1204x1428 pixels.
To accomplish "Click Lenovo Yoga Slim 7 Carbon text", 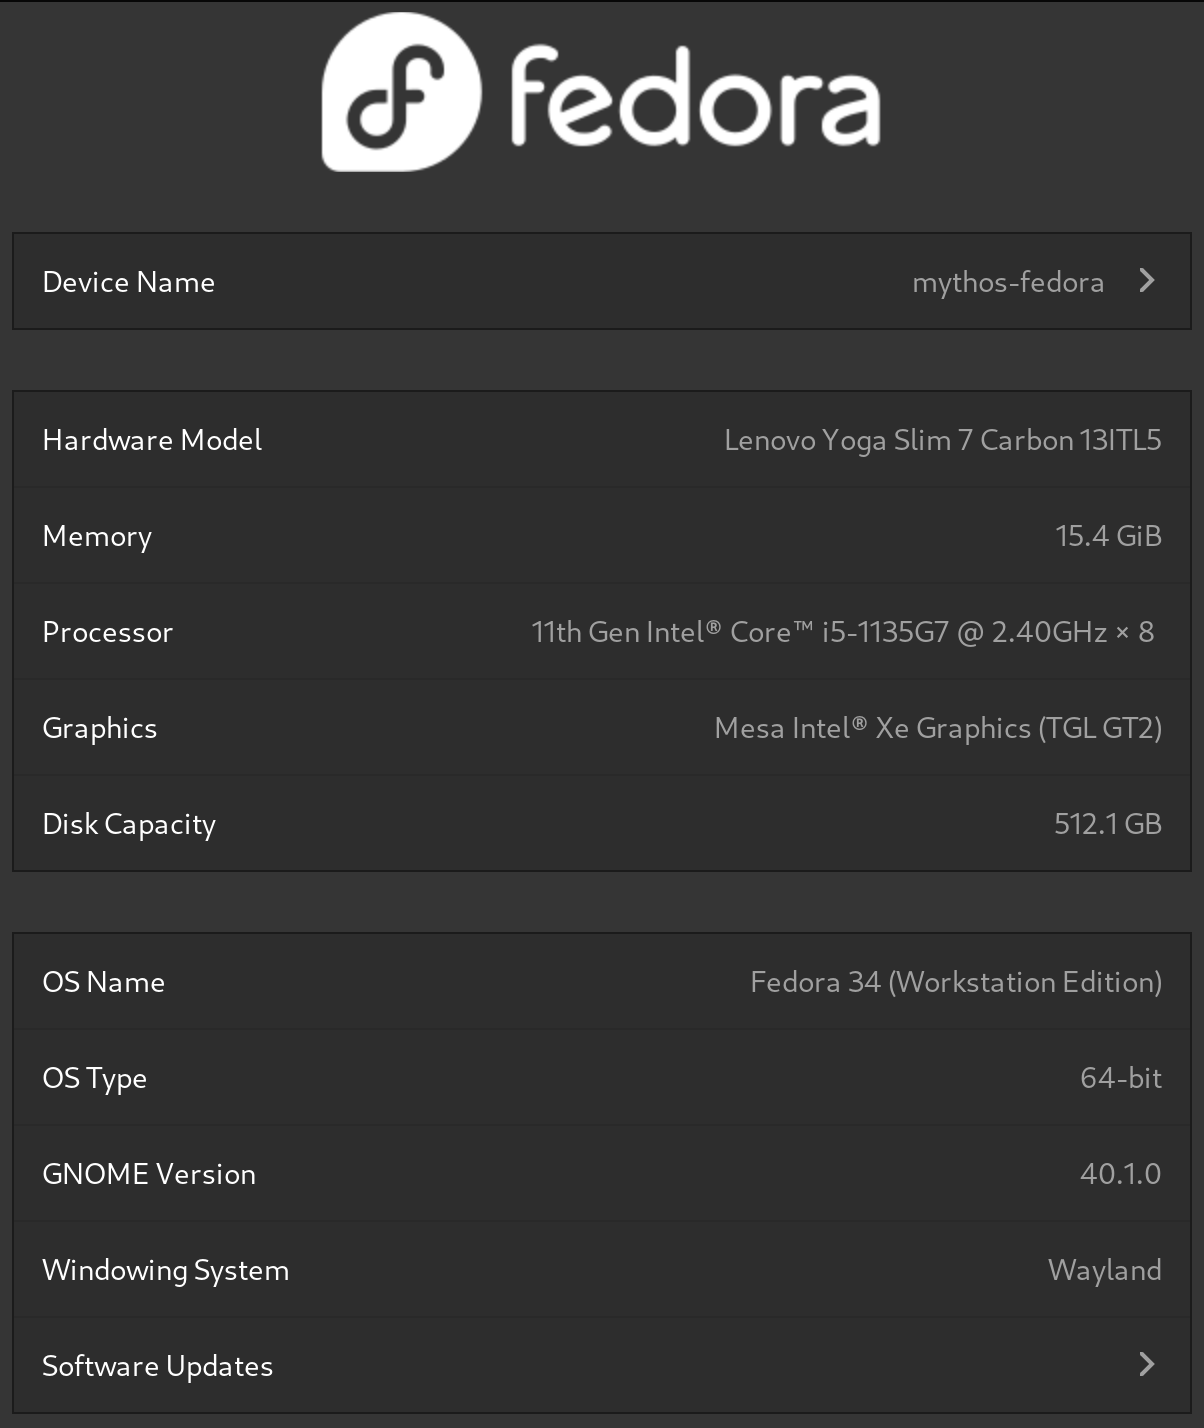I will tap(942, 439).
